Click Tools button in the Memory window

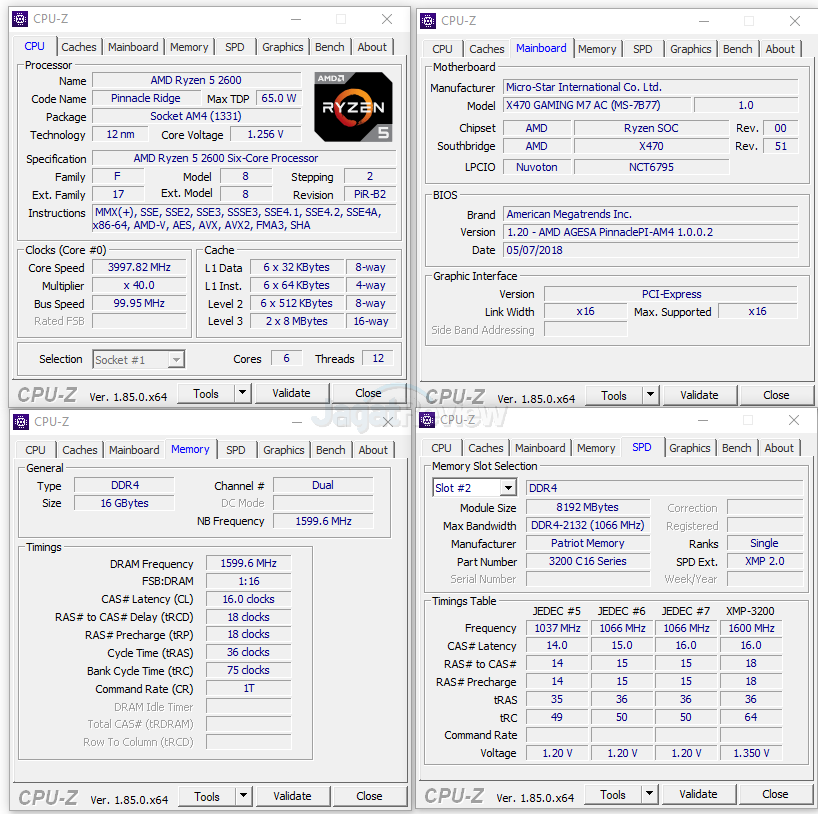207,797
